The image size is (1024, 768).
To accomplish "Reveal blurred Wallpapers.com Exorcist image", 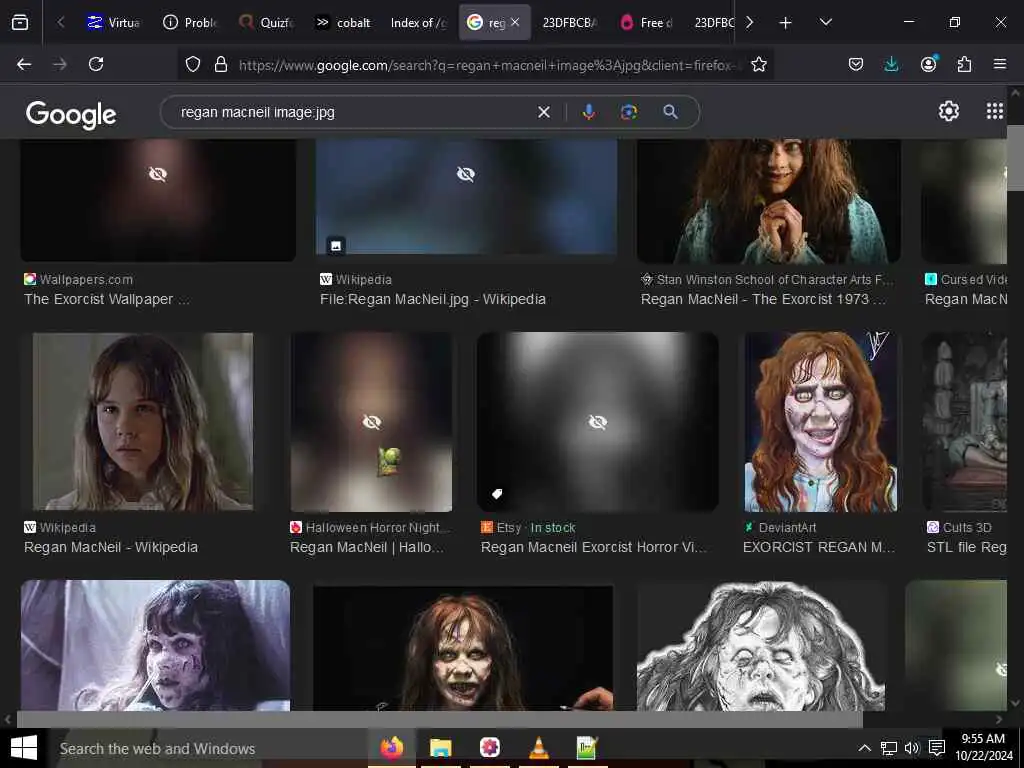I will (158, 174).
